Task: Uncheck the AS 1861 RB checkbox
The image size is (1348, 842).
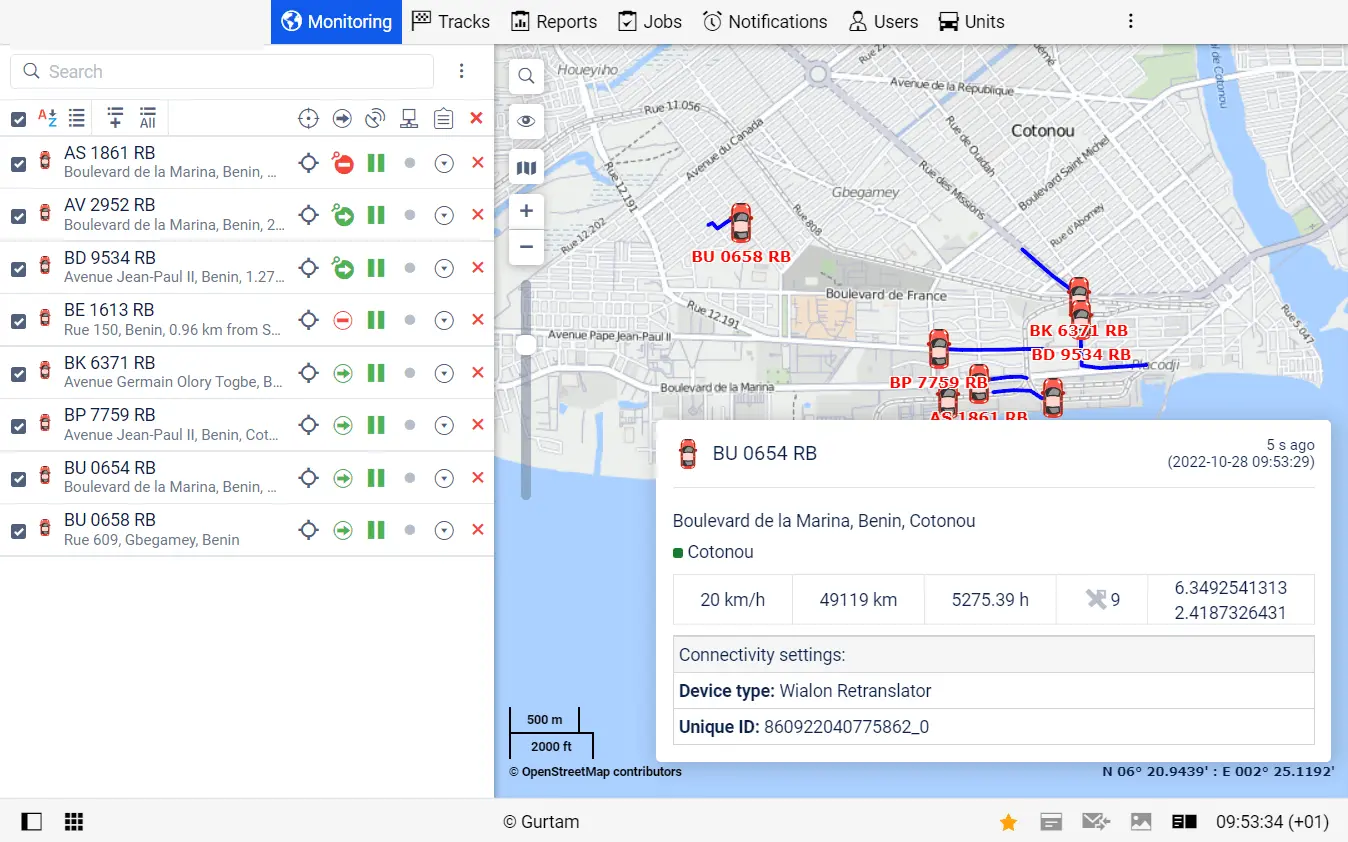Action: (18, 163)
